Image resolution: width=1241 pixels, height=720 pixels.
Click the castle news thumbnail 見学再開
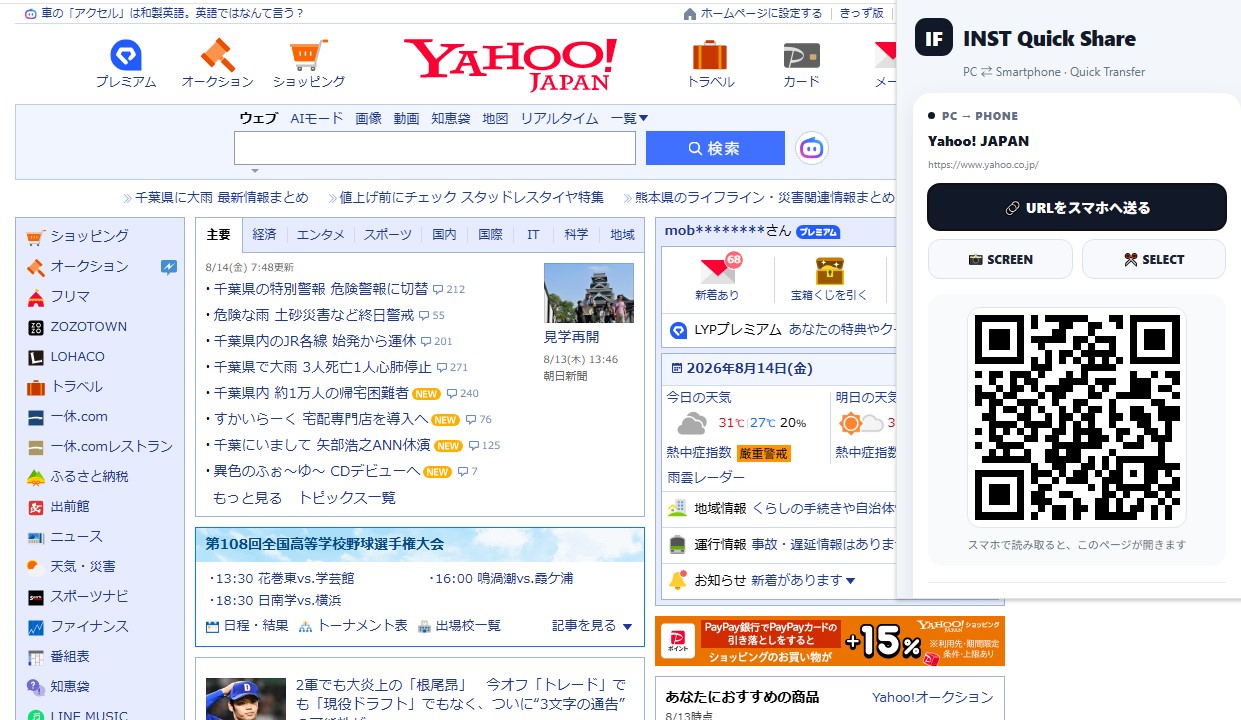click(588, 292)
